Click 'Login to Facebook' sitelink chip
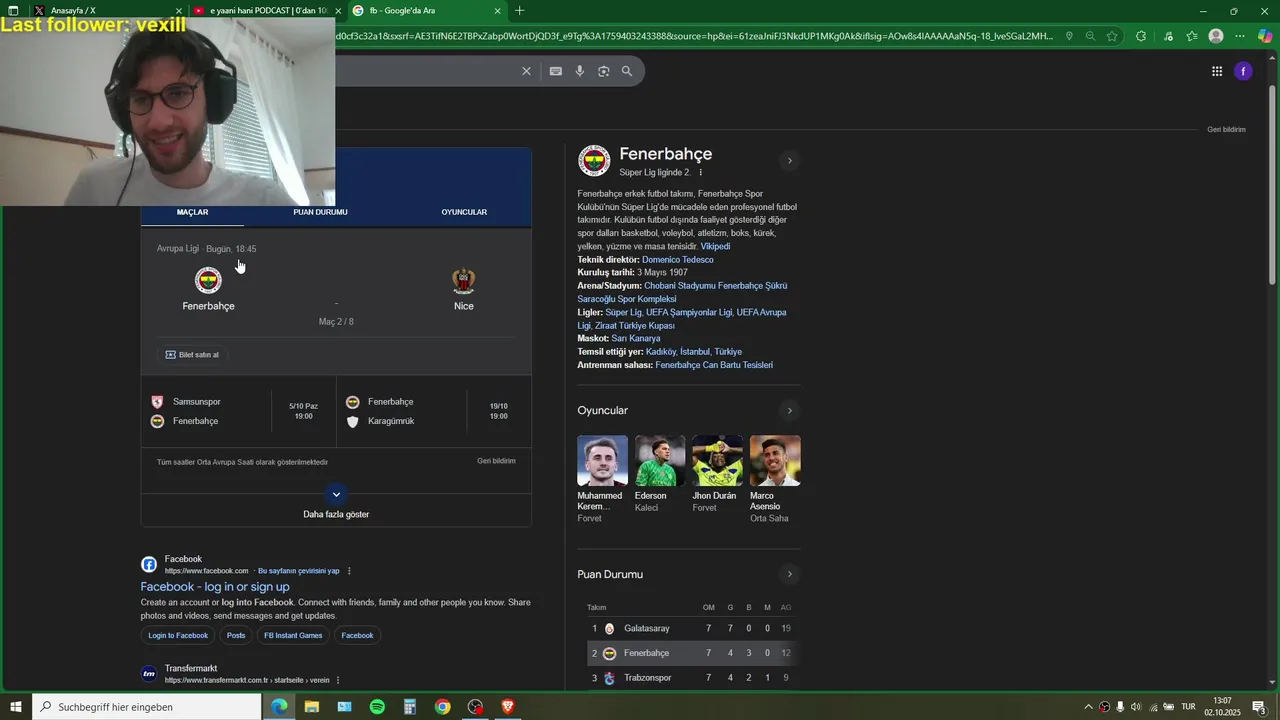The height and width of the screenshot is (720, 1280). pyautogui.click(x=178, y=636)
